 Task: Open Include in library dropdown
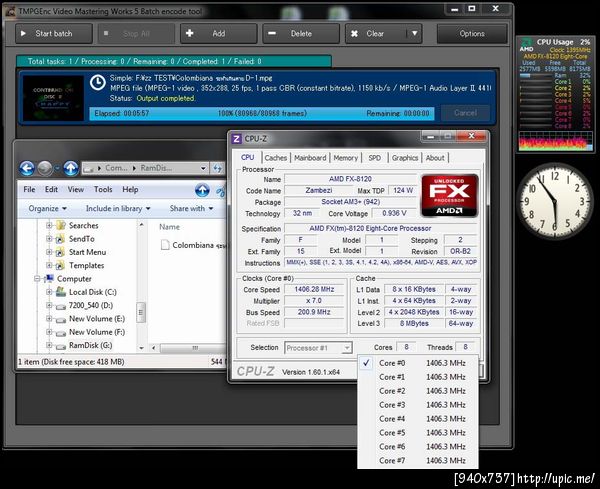click(118, 209)
